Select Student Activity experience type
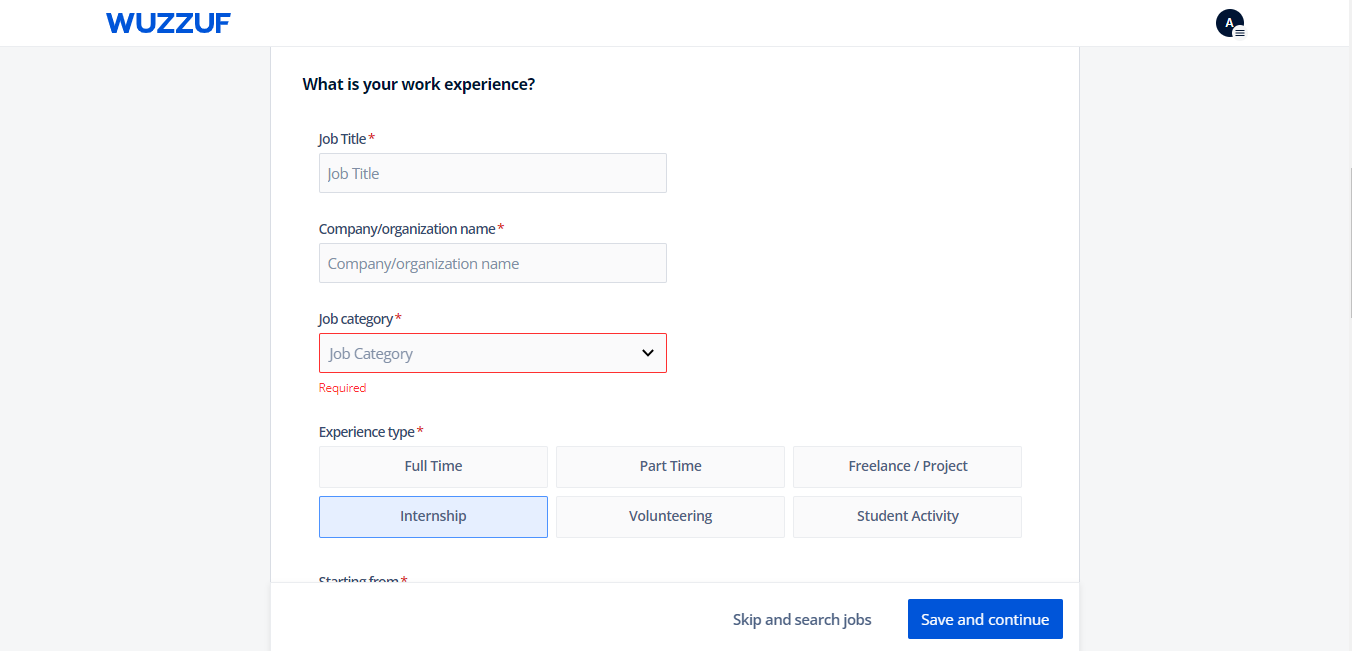 click(x=907, y=516)
